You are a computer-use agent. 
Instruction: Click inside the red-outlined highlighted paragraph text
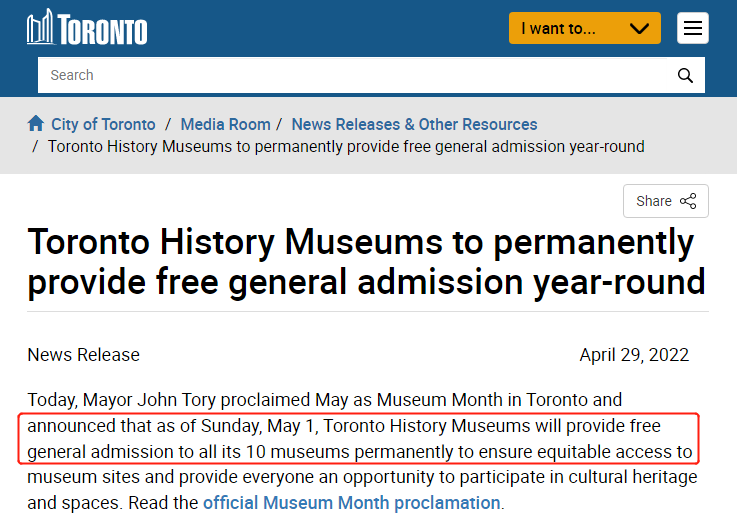tap(360, 439)
